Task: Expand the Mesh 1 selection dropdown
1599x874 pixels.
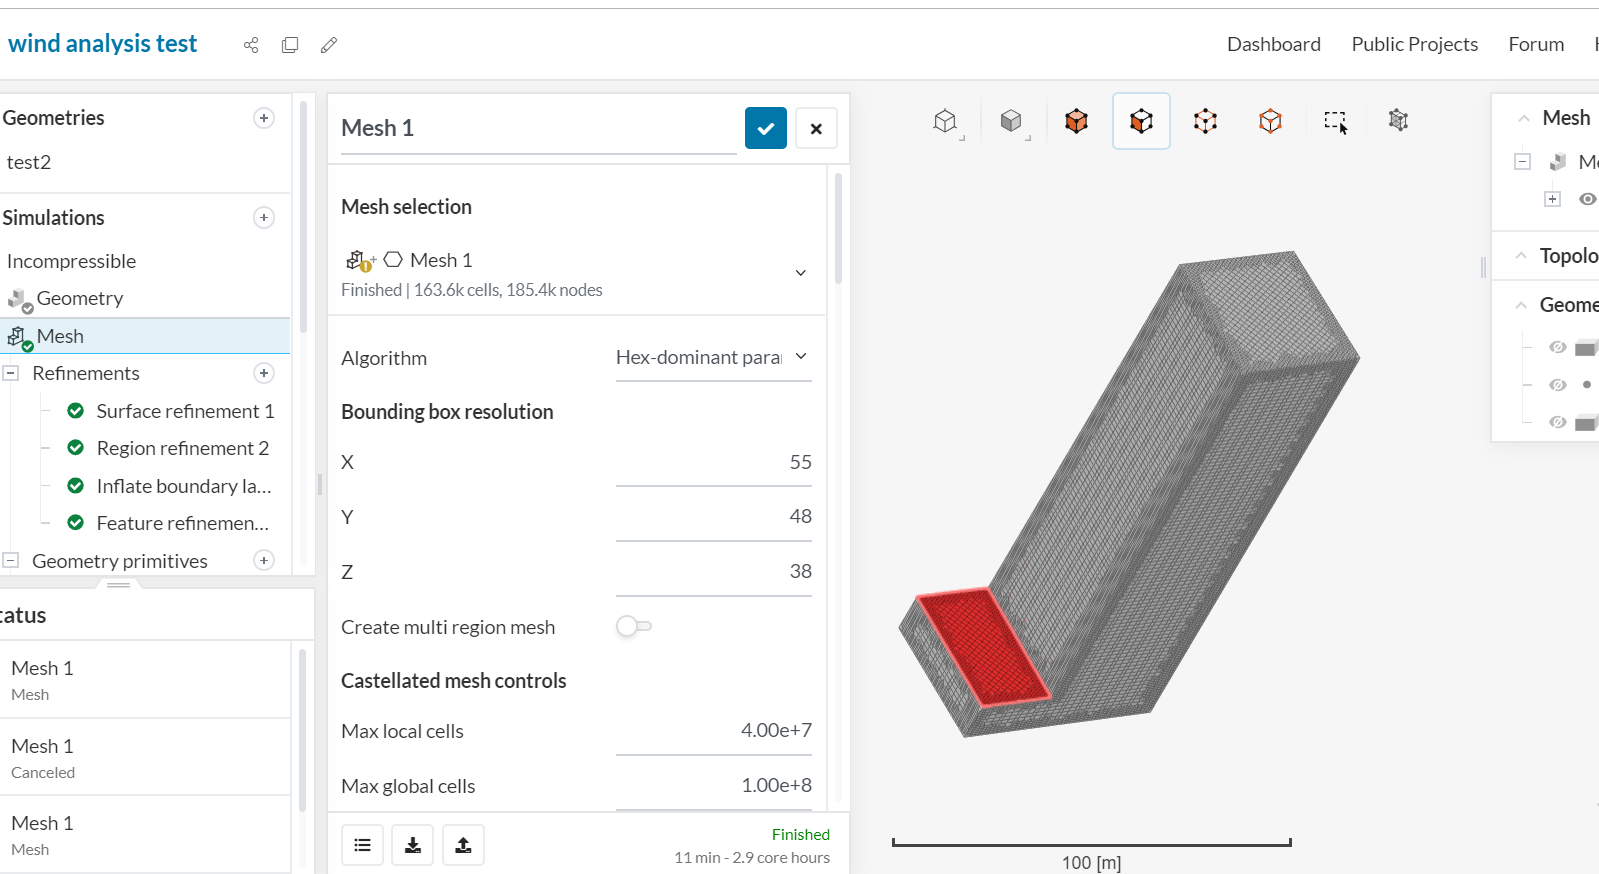Action: (800, 273)
